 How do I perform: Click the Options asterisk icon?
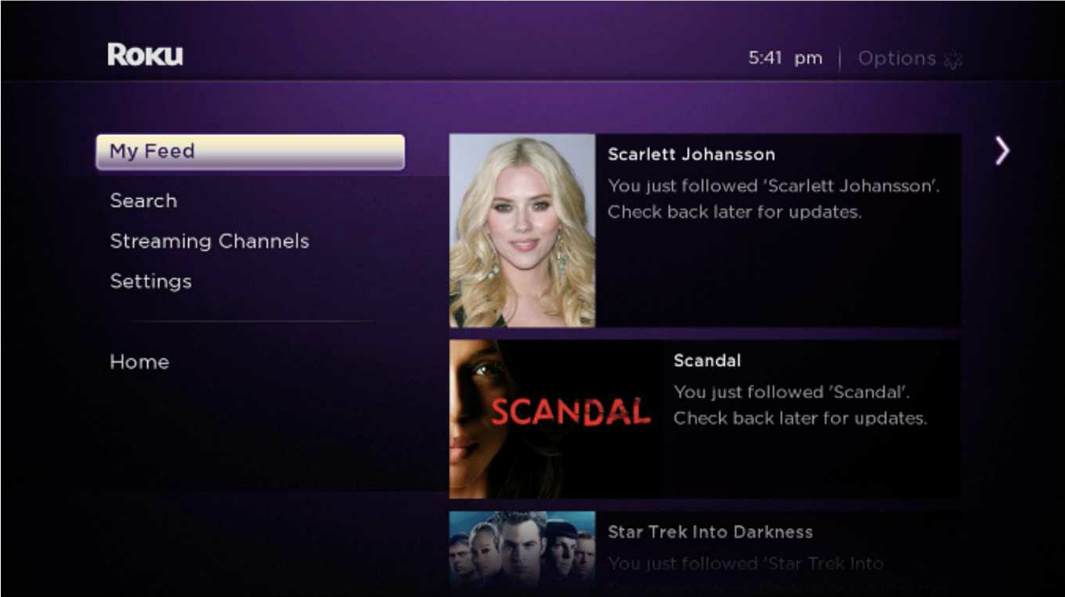click(953, 60)
